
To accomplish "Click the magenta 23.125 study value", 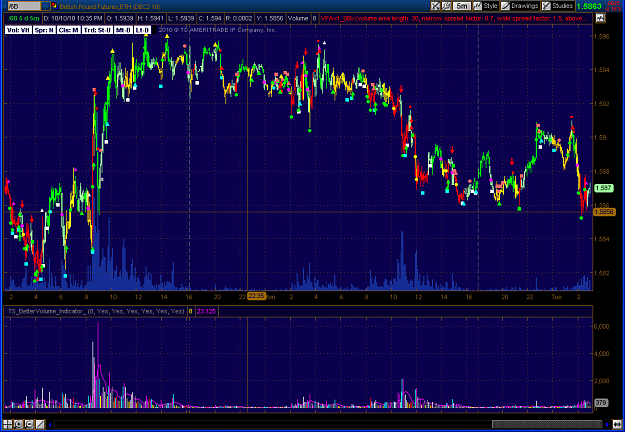I will [x=206, y=311].
